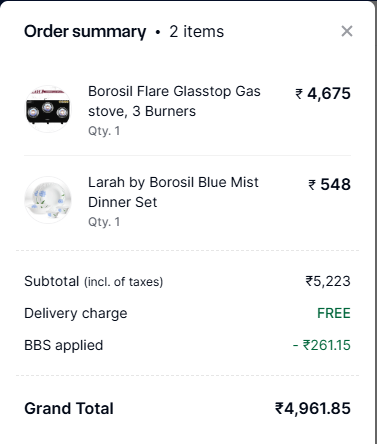Viewport: 377px width, 444px height.
Task: Click the Subtotal label
Action: [x=52, y=281]
